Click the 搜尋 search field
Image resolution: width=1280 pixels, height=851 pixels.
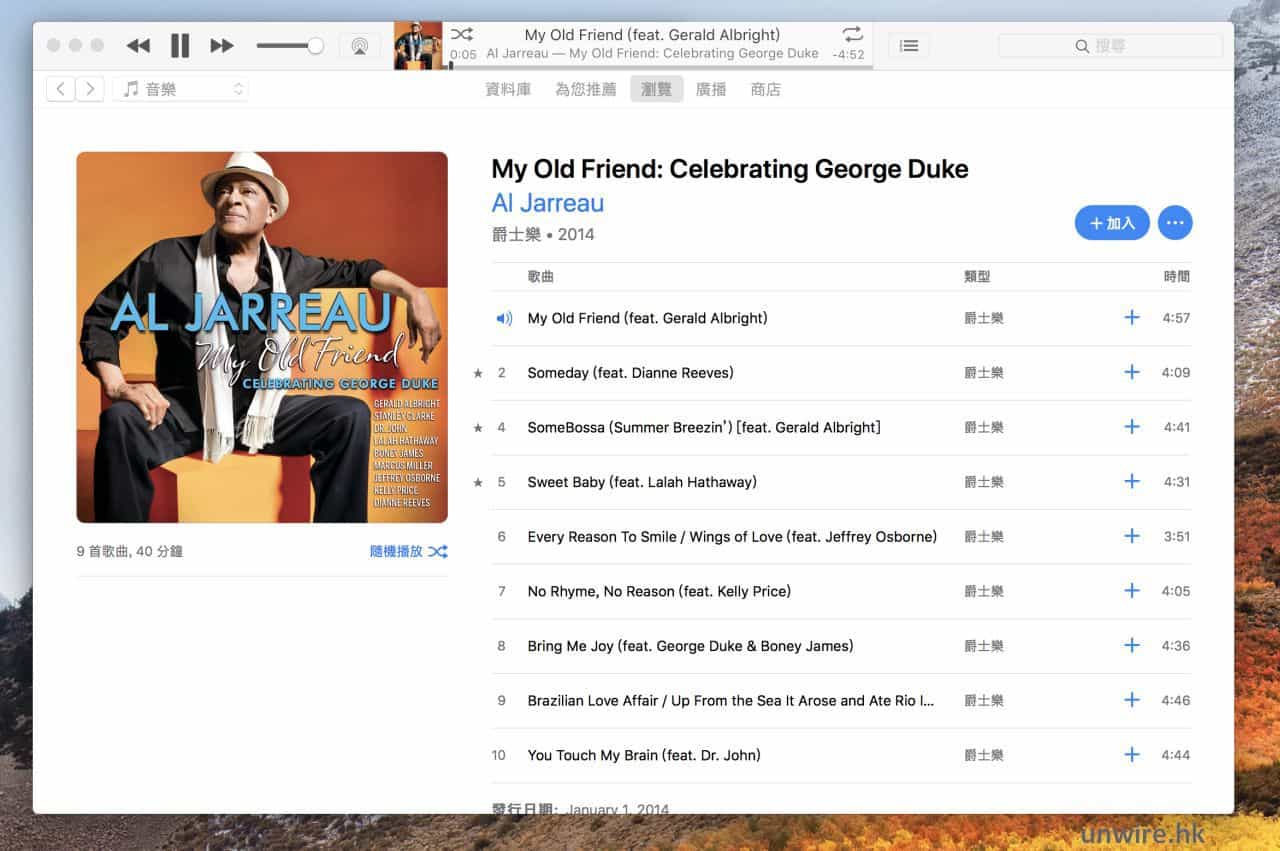pos(1110,46)
